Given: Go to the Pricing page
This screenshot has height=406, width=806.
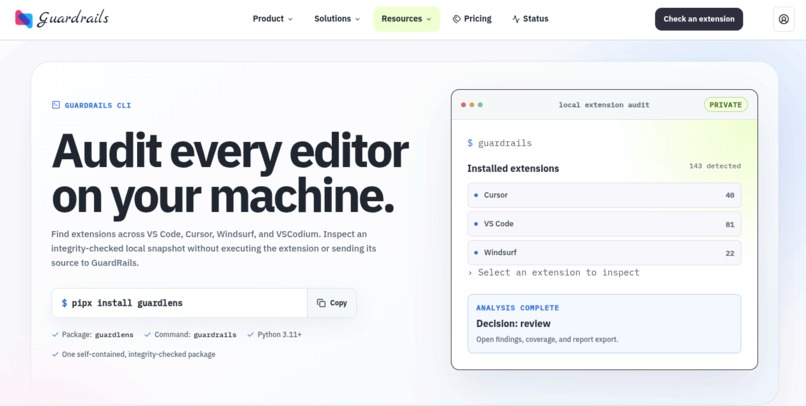Looking at the screenshot, I should pos(472,19).
